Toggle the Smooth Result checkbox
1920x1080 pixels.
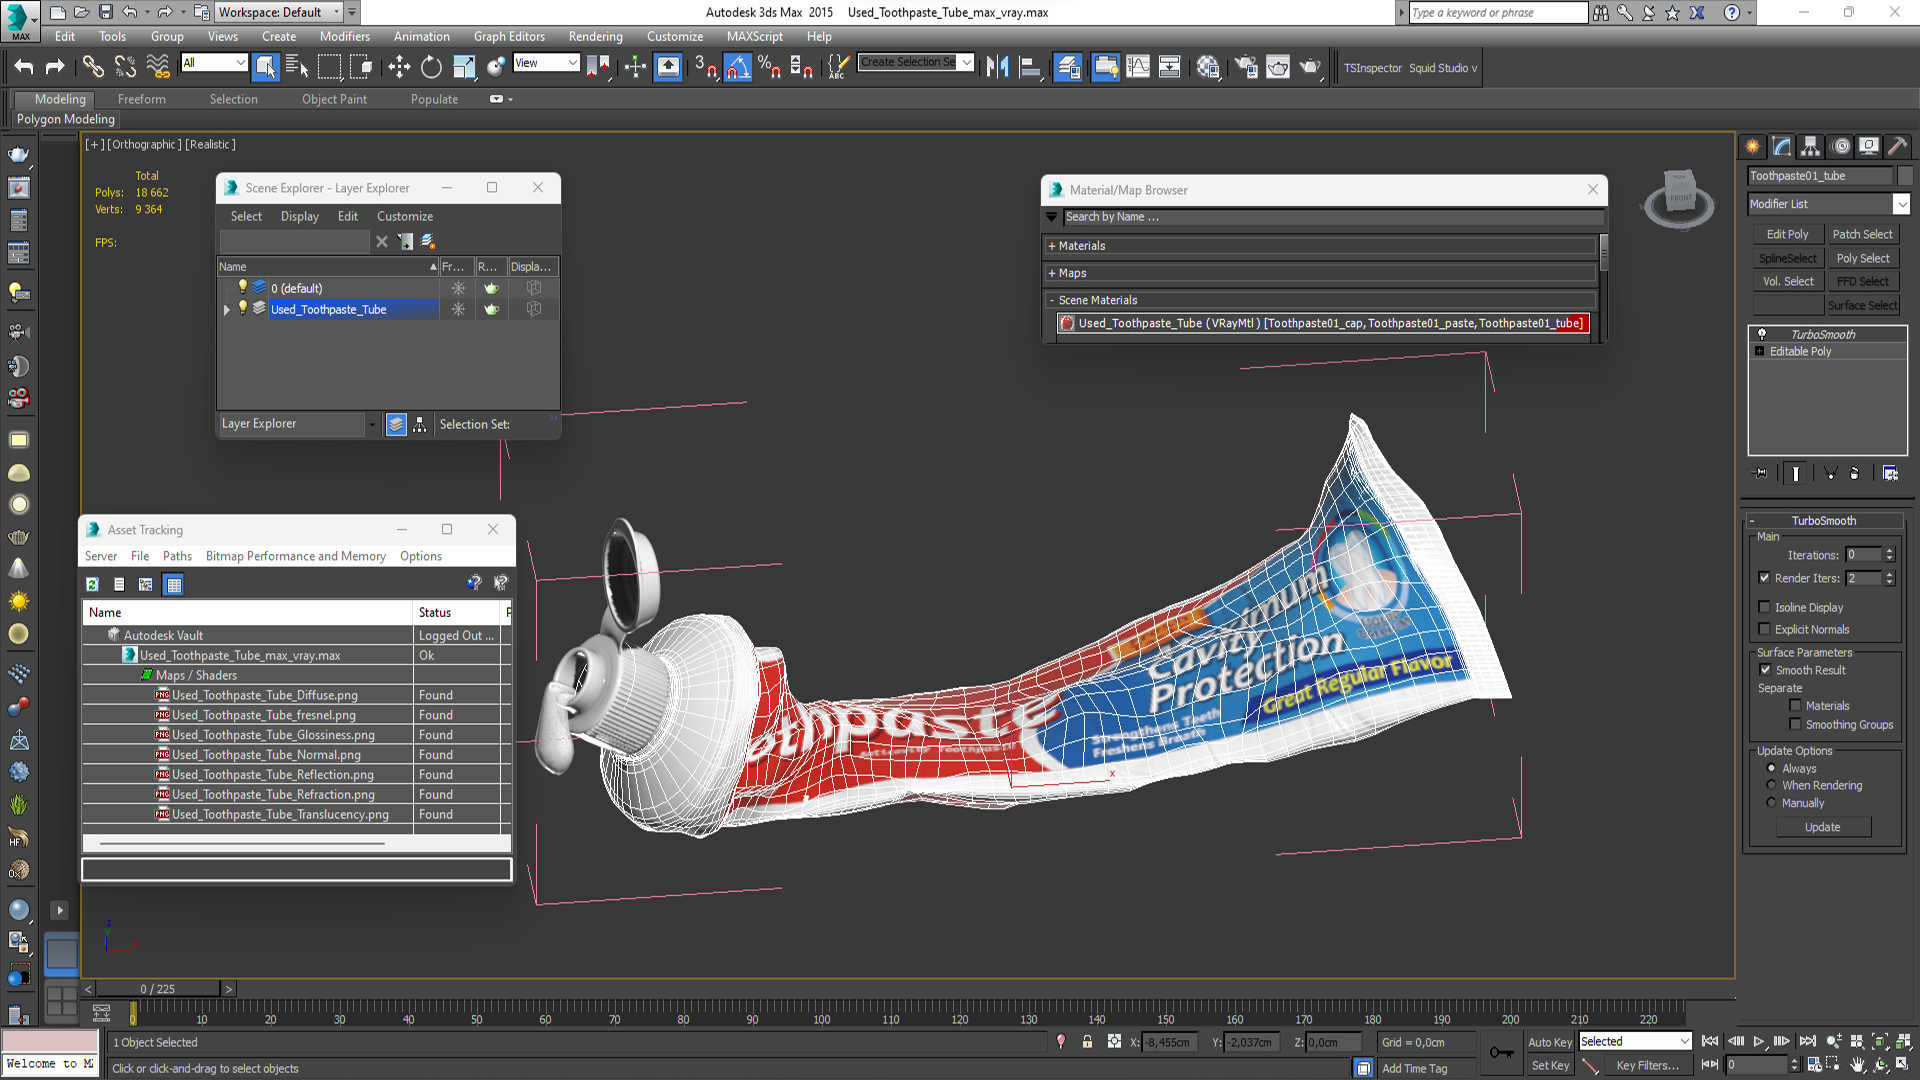[1765, 670]
